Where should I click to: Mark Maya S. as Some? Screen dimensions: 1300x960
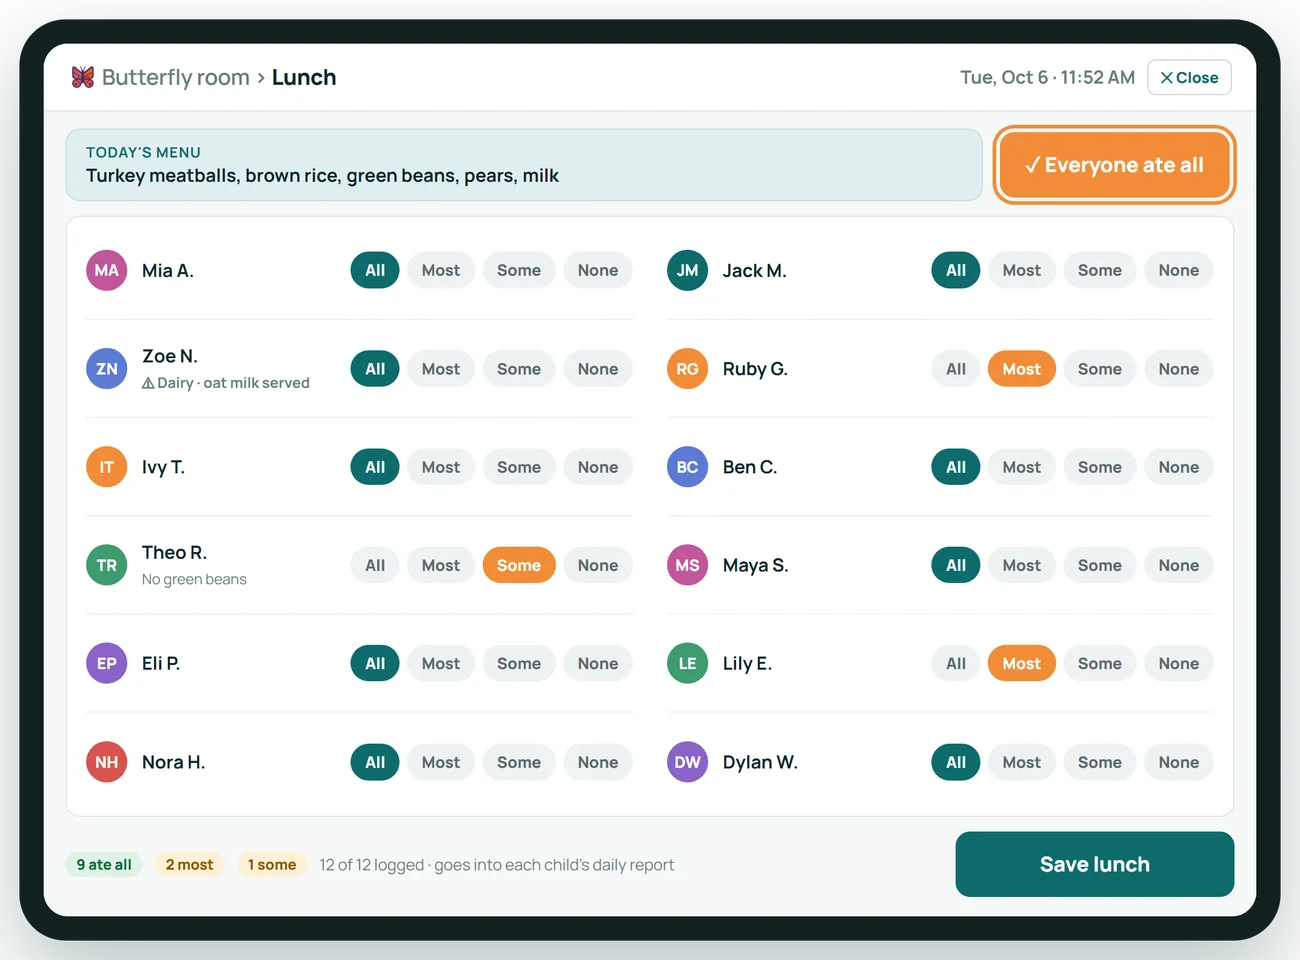click(1100, 565)
